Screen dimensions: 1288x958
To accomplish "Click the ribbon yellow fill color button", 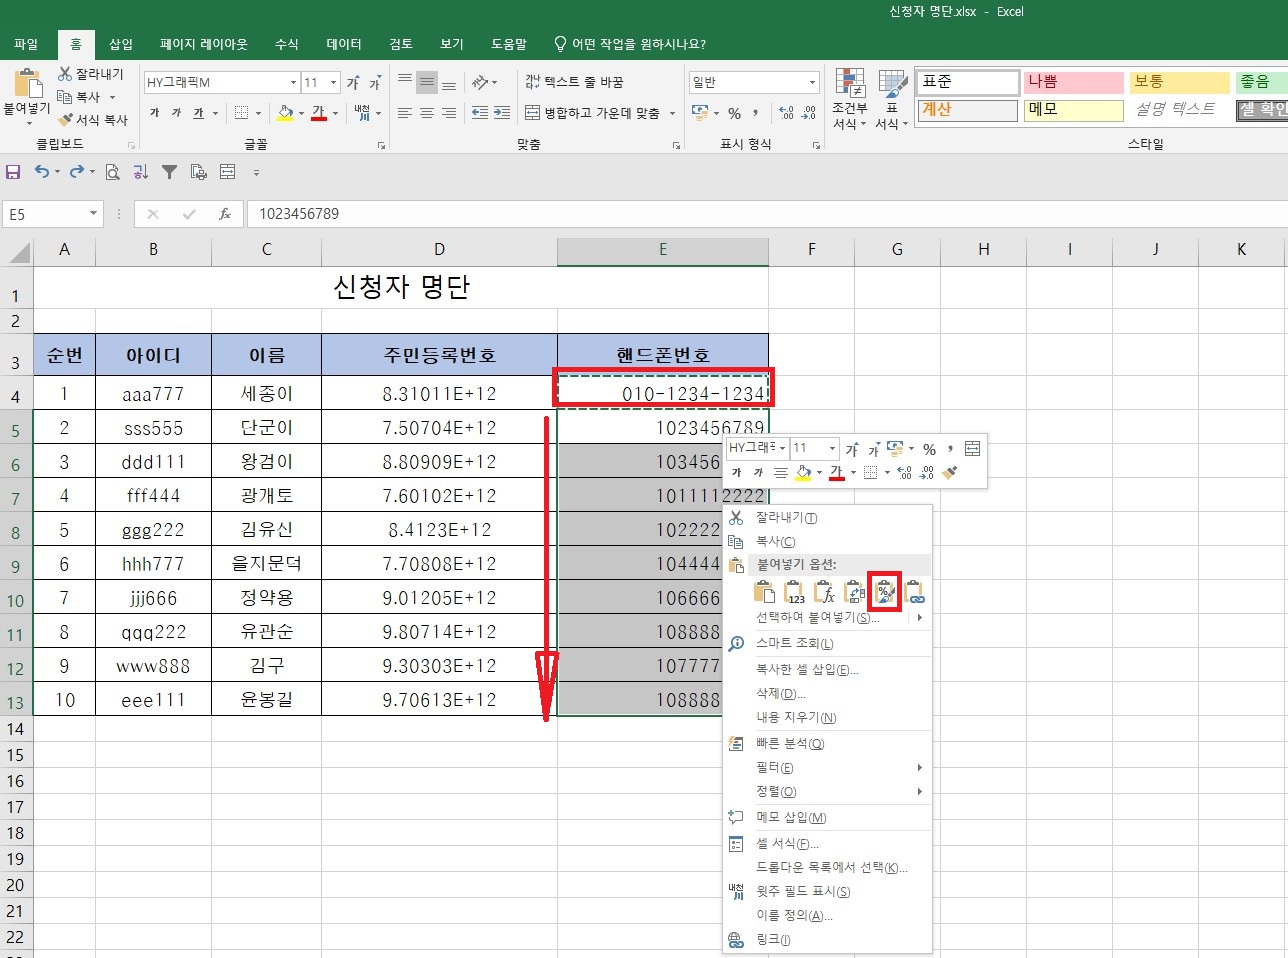I will coord(285,113).
